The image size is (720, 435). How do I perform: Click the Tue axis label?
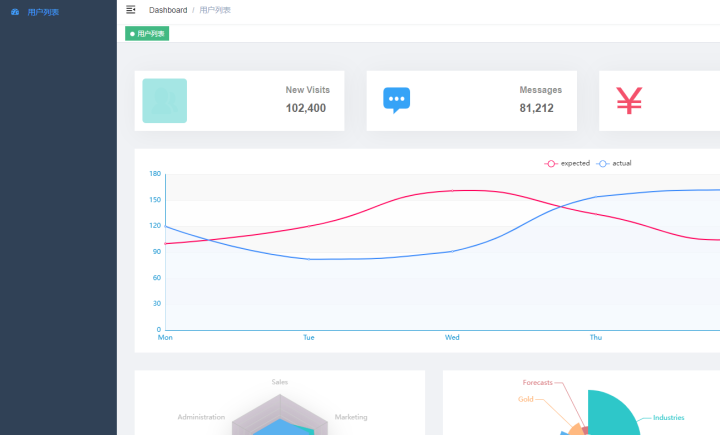pyautogui.click(x=309, y=337)
